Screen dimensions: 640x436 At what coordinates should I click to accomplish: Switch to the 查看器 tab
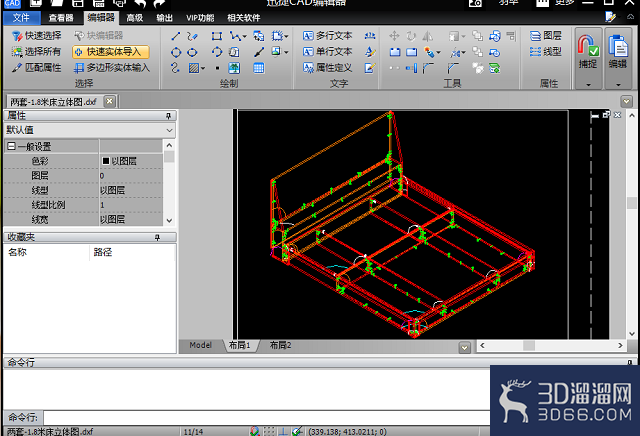(x=61, y=18)
